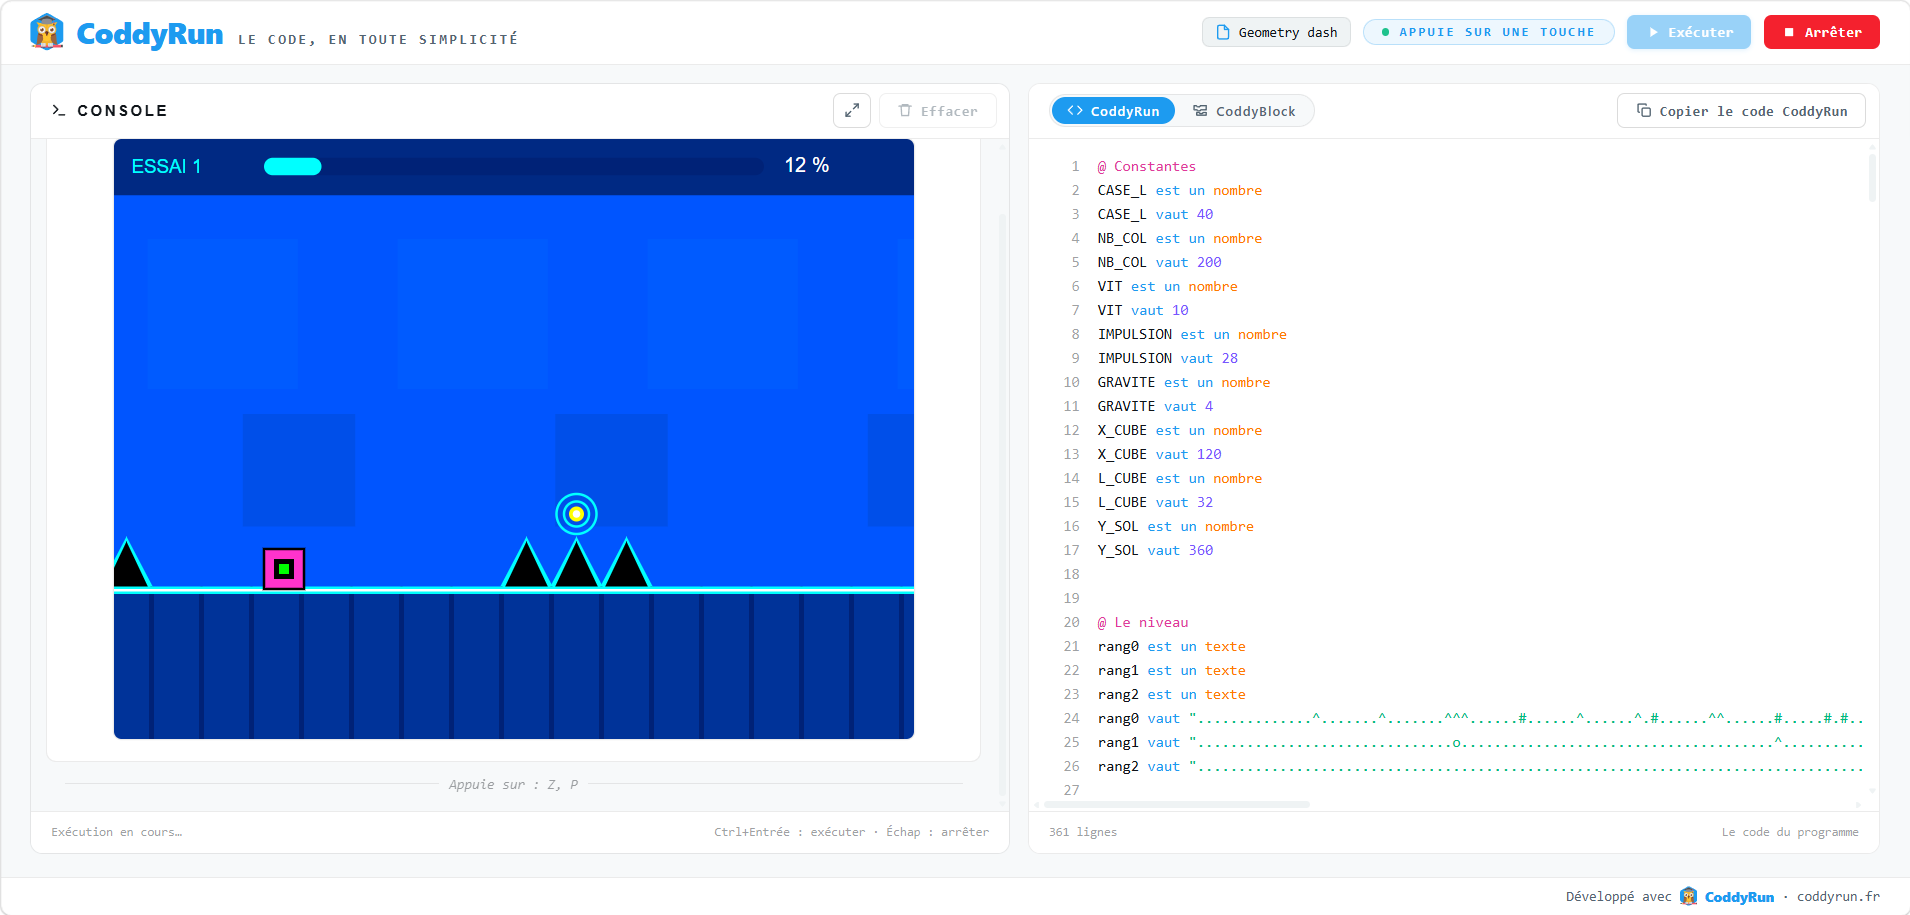Copy the code with Copier le code CoddyRun
This screenshot has height=915, width=1910.
pyautogui.click(x=1741, y=111)
